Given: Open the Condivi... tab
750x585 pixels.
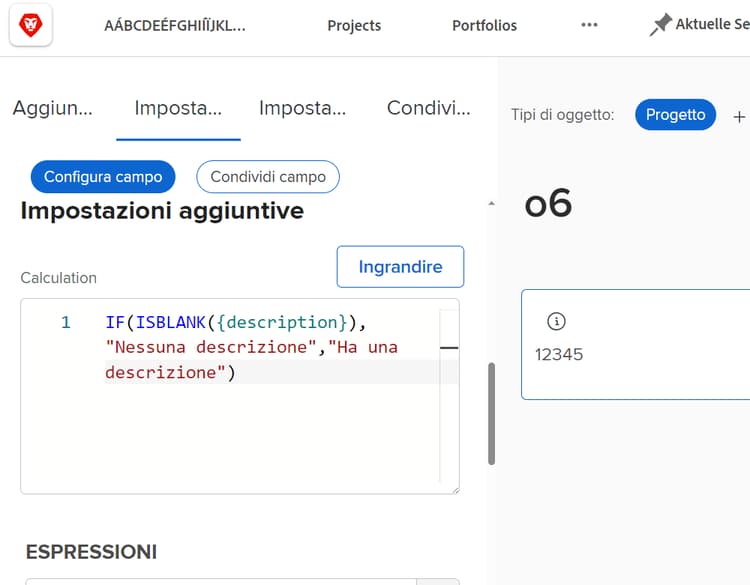Looking at the screenshot, I should pyautogui.click(x=428, y=108).
